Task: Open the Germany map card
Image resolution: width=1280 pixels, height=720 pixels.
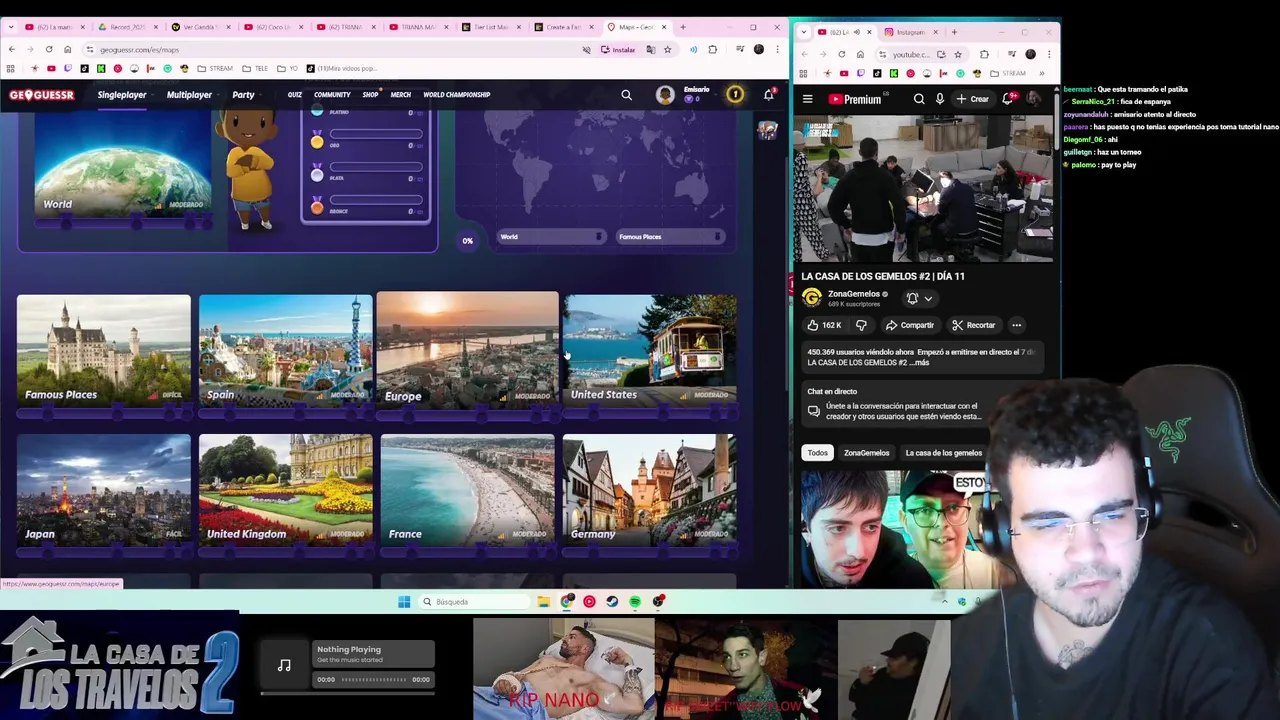Action: click(649, 489)
